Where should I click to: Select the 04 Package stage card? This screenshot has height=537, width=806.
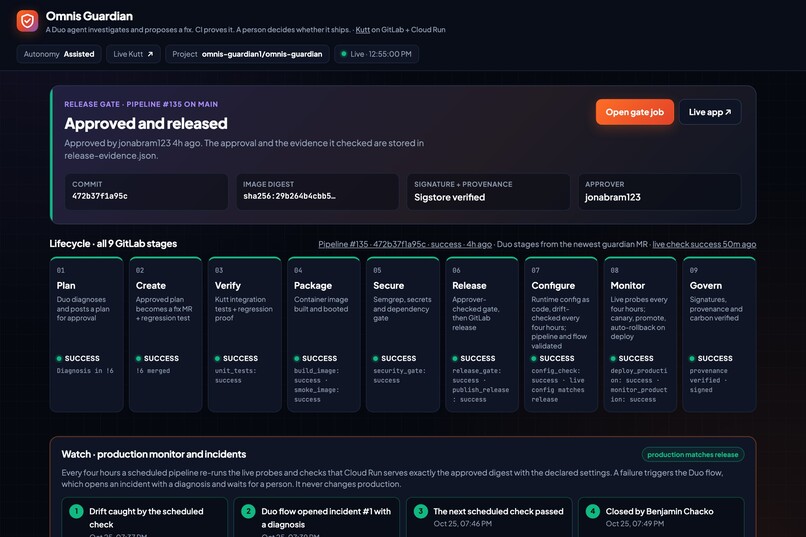[x=324, y=335]
